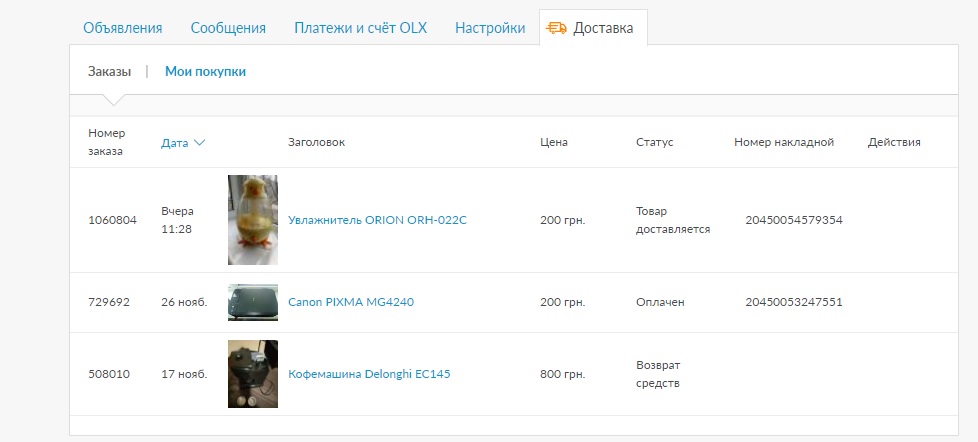Open Платежи и счёт OLX tab
Viewport: 978px width, 442px height.
pyautogui.click(x=360, y=28)
